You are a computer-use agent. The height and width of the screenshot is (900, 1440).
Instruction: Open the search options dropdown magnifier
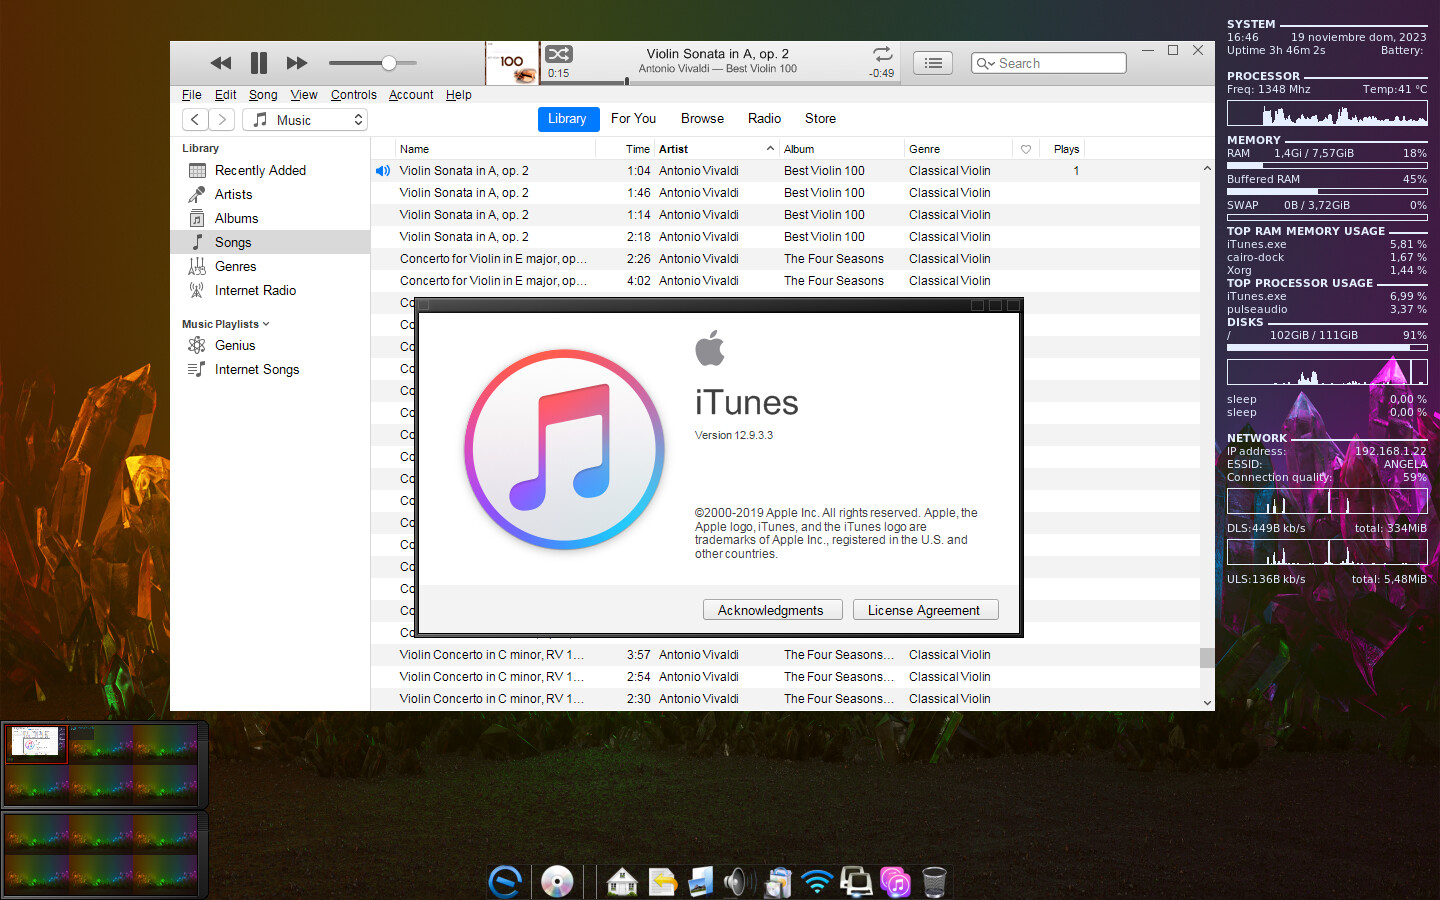(985, 63)
